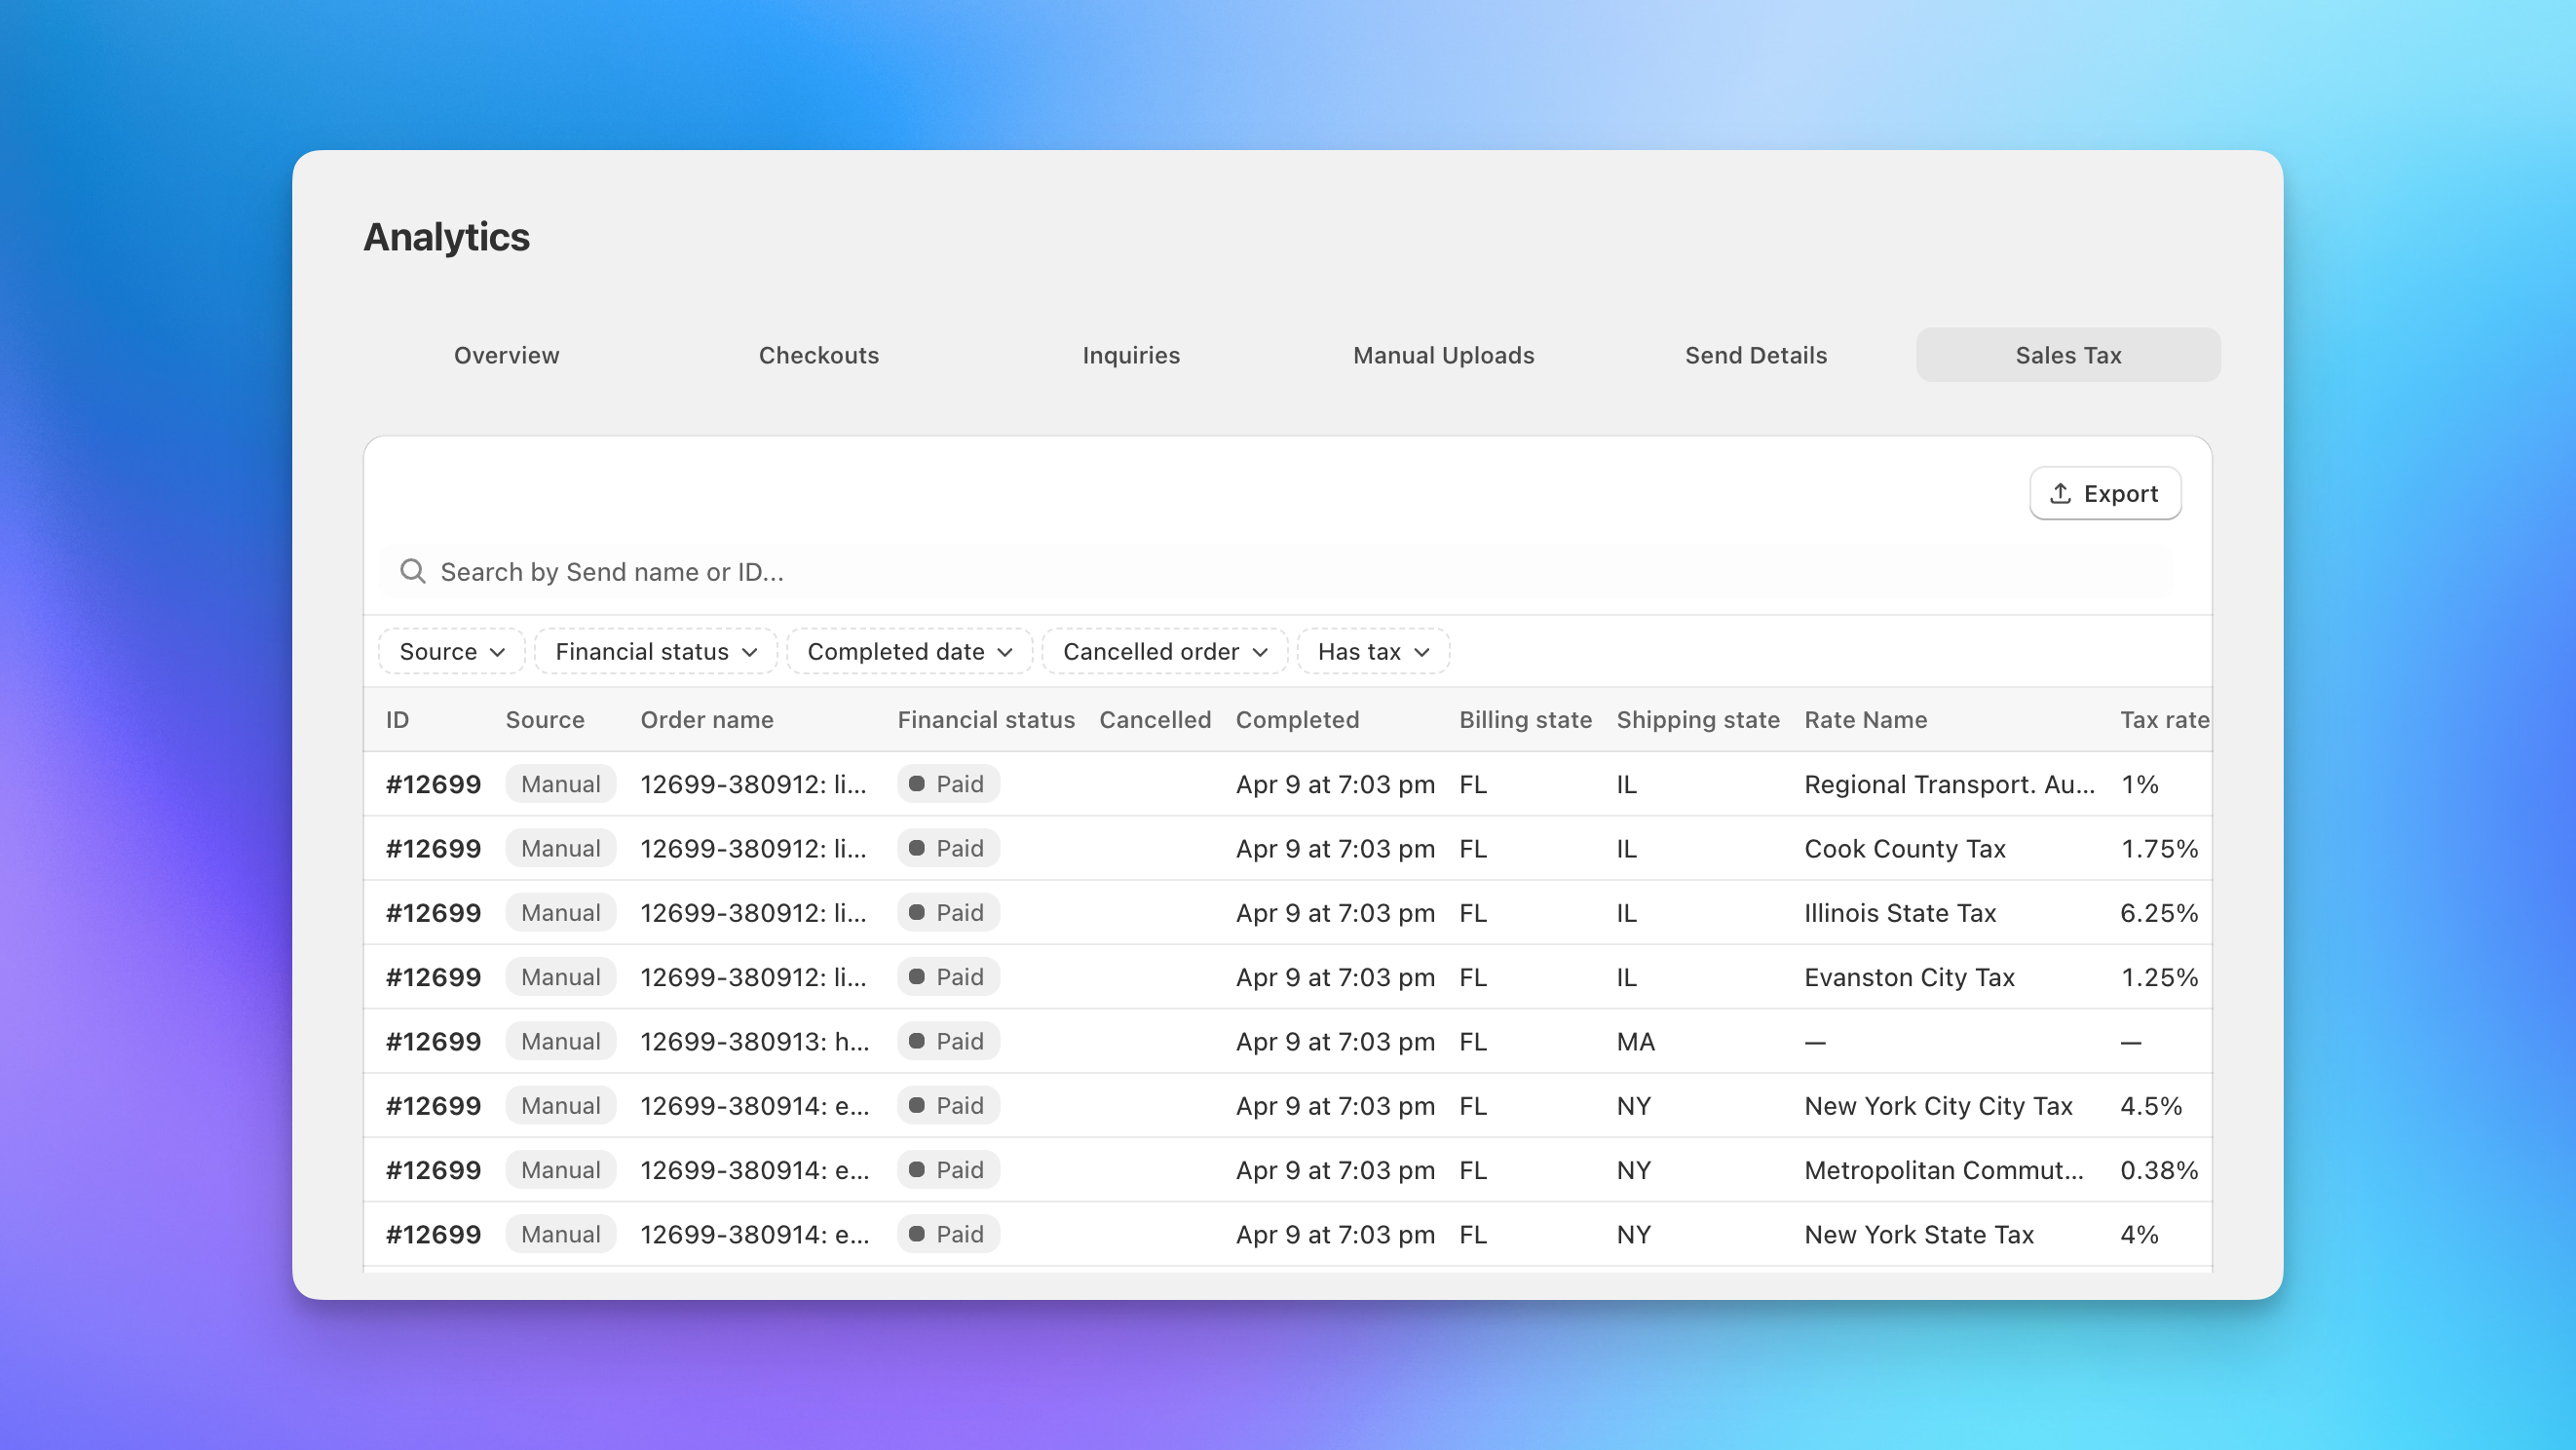This screenshot has width=2576, height=1450.
Task: Toggle the Financial status filter
Action: click(x=655, y=651)
